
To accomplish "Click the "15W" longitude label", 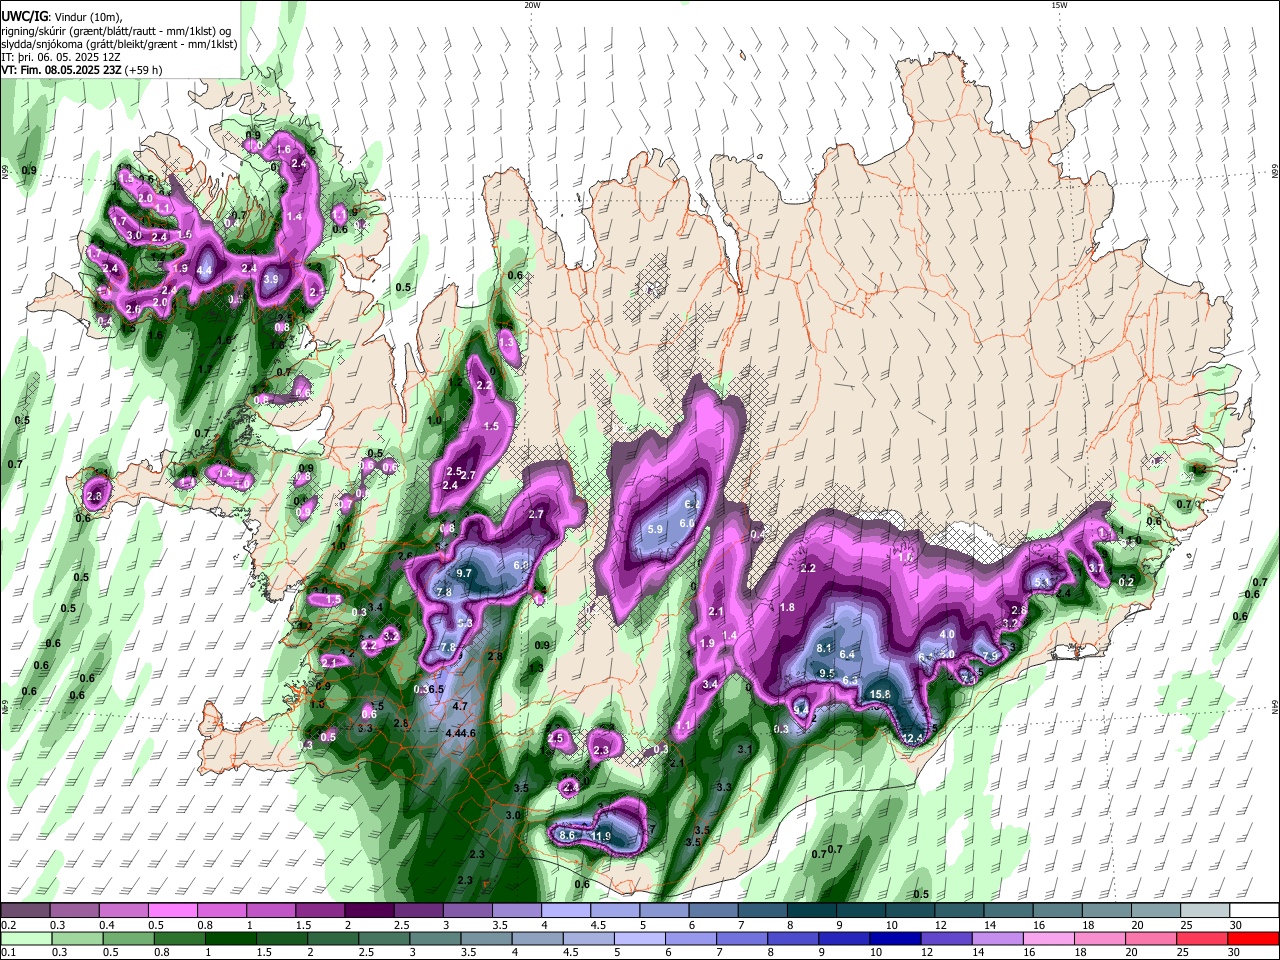I will (x=1059, y=4).
